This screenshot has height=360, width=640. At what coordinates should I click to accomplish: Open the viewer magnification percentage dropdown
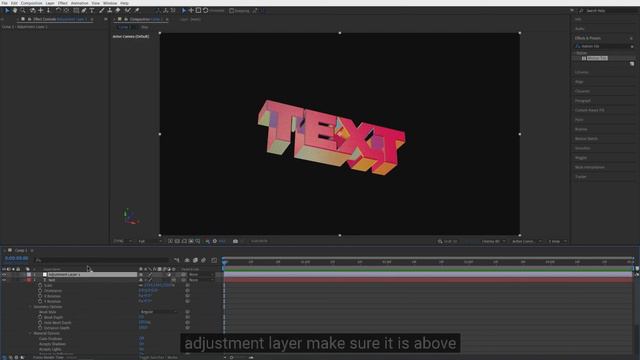123,241
